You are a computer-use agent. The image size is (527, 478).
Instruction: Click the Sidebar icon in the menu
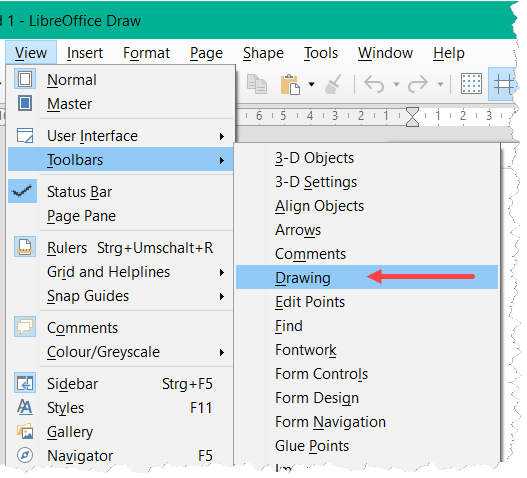25,383
